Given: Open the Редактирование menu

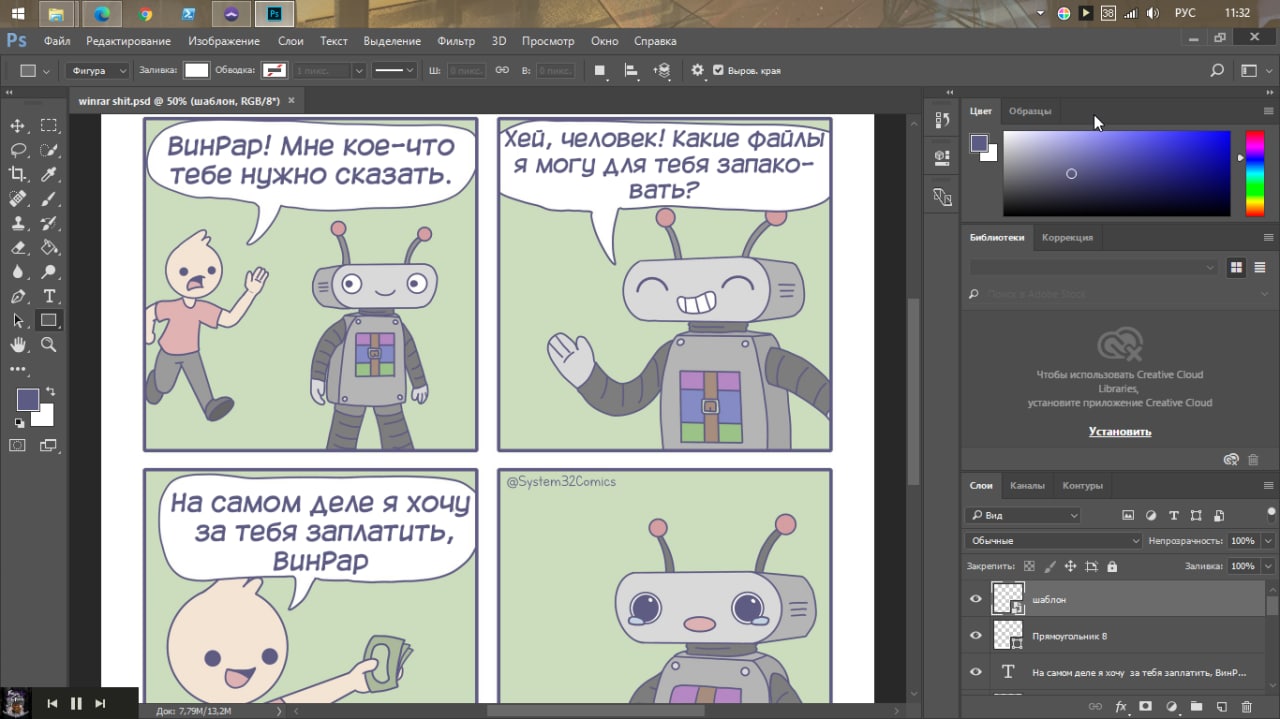Looking at the screenshot, I should click(x=128, y=41).
